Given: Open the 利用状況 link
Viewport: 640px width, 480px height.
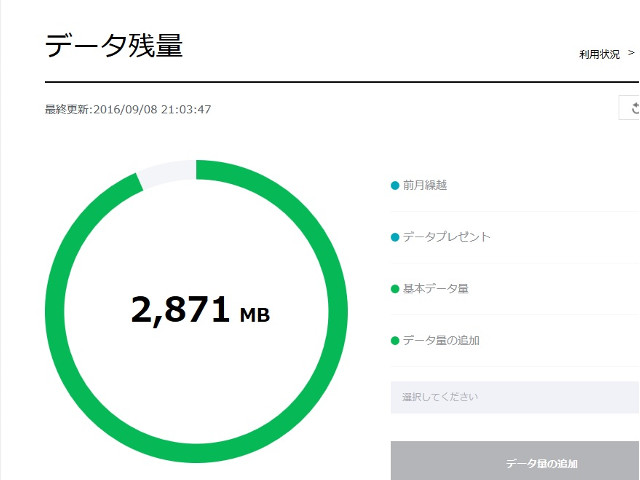Looking at the screenshot, I should [599, 55].
